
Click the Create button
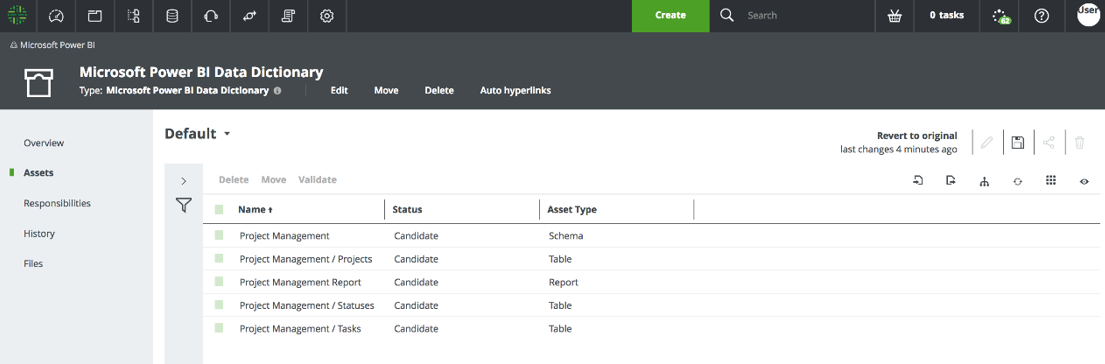click(x=670, y=15)
